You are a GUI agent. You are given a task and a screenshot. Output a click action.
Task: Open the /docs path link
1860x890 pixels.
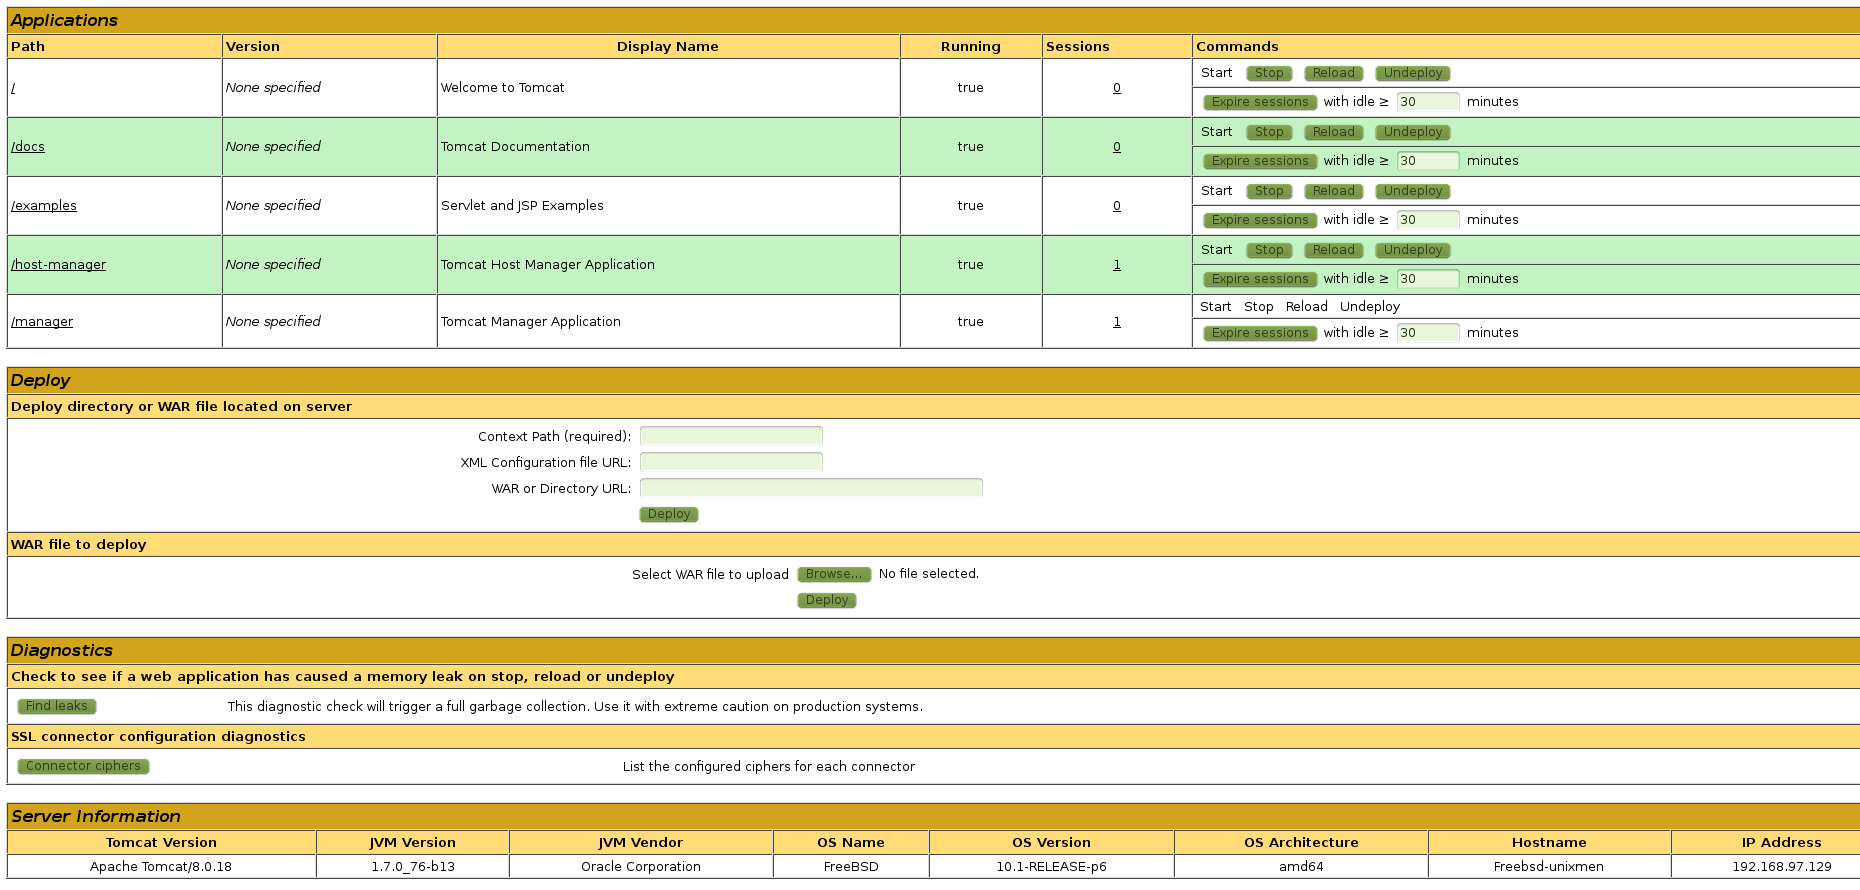point(28,147)
